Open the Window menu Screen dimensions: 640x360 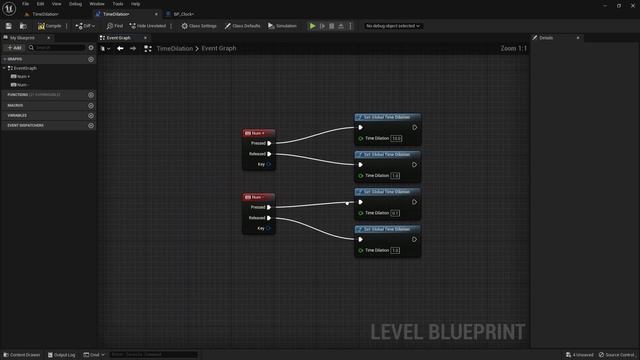click(97, 4)
